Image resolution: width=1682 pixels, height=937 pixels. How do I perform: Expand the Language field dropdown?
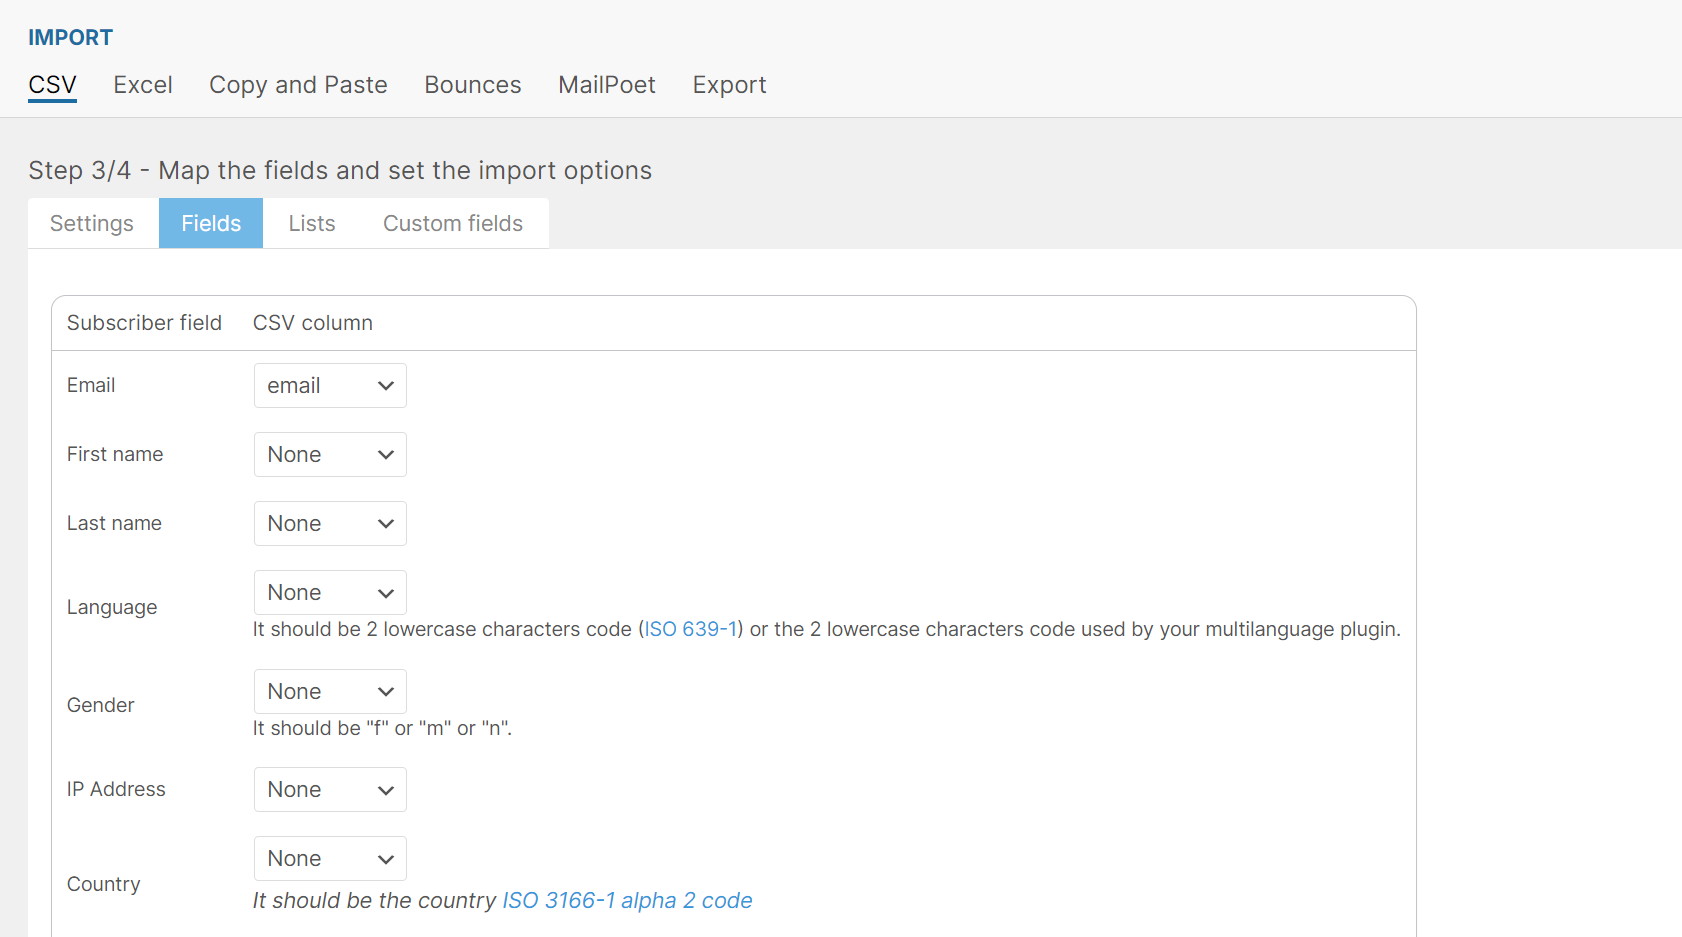pyautogui.click(x=329, y=592)
